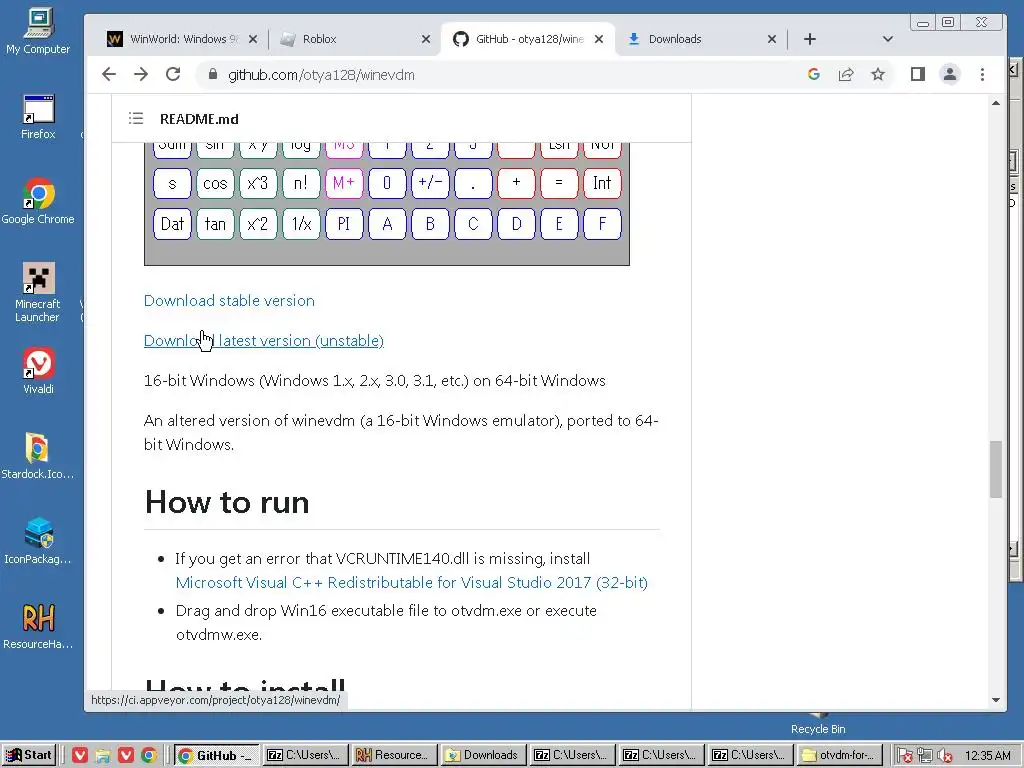1024x768 pixels.
Task: Open a new browser tab
Action: pos(810,39)
